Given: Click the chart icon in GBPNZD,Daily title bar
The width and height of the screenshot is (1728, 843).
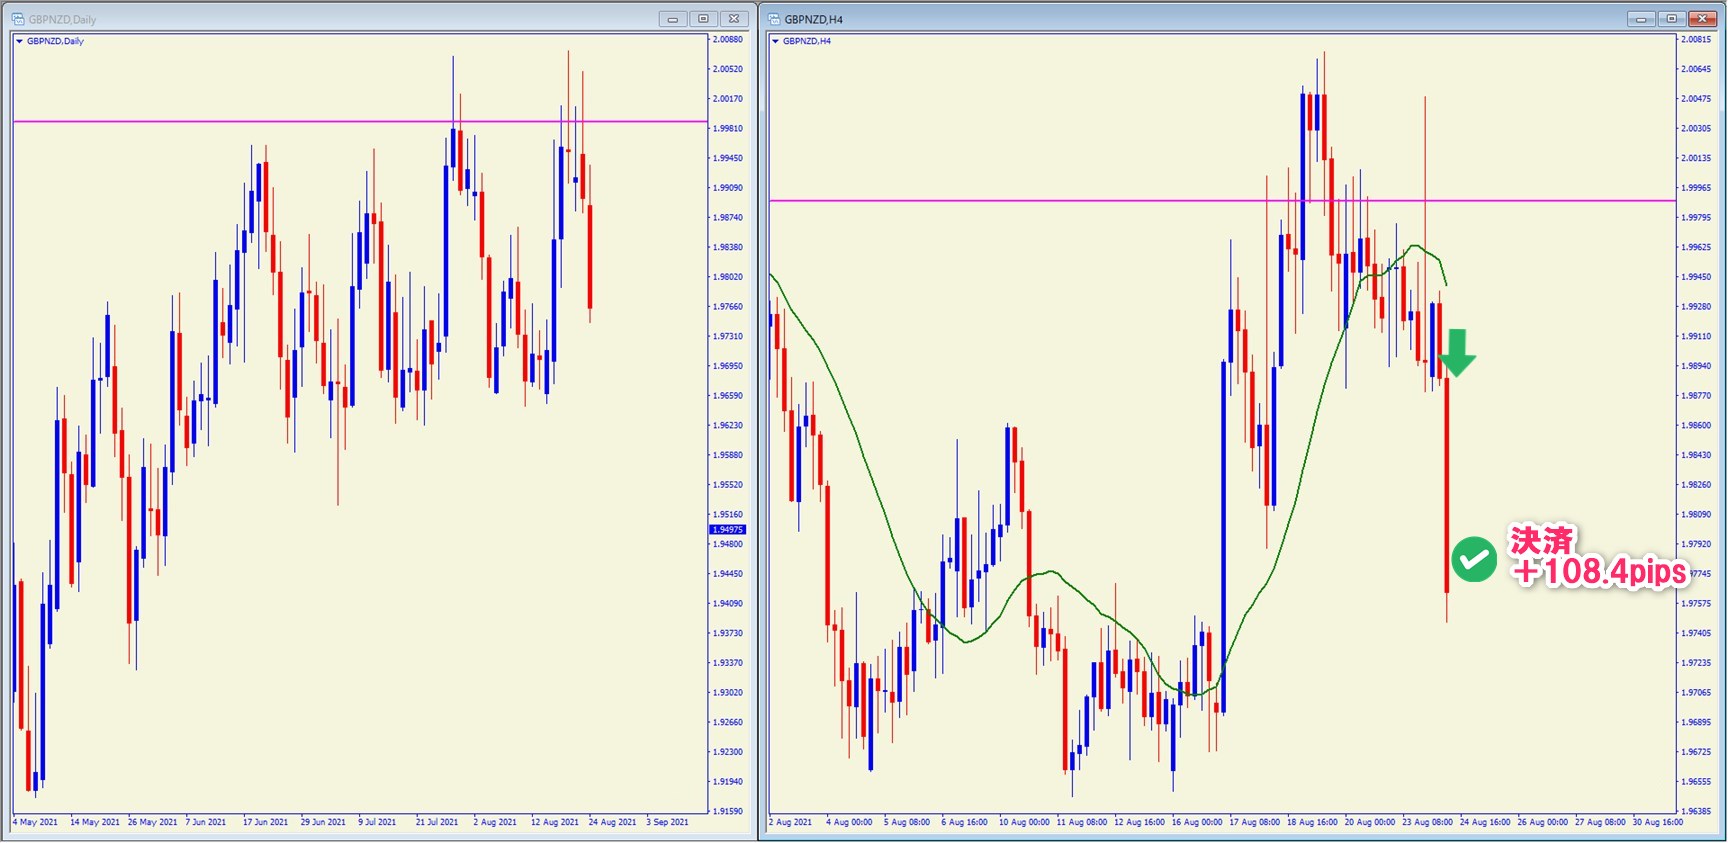Looking at the screenshot, I should tap(18, 19).
